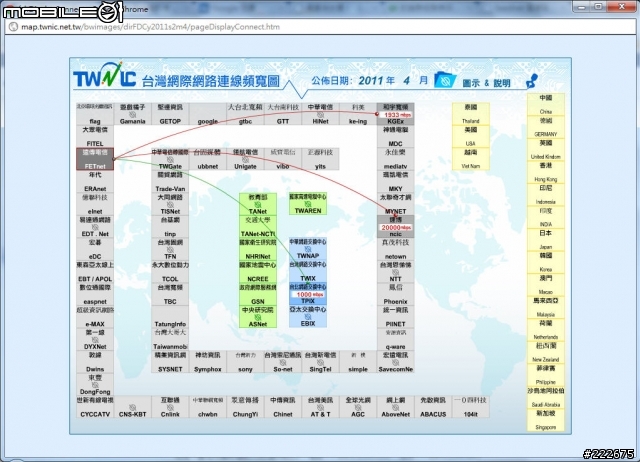Select the AT & T node

[x=320, y=407]
